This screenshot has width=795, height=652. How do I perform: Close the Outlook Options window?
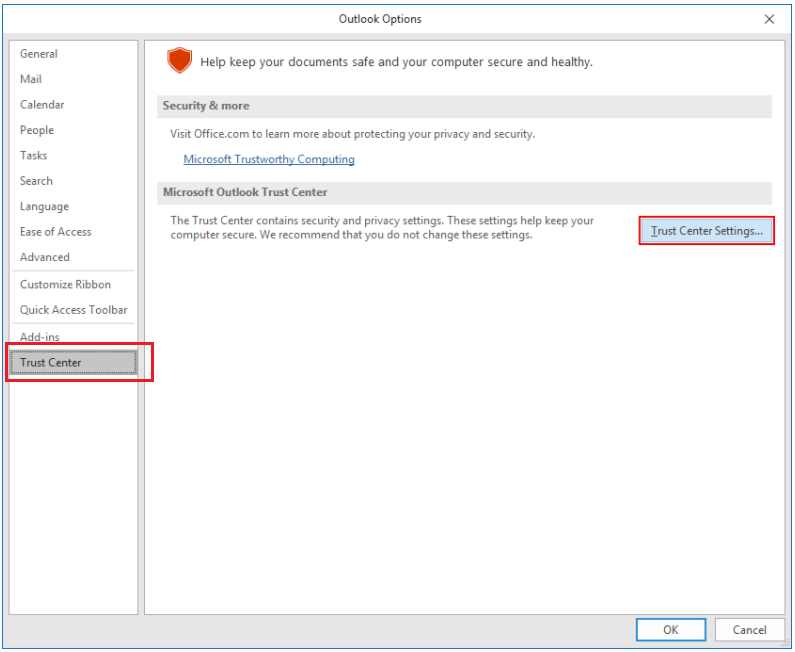pyautogui.click(x=769, y=19)
